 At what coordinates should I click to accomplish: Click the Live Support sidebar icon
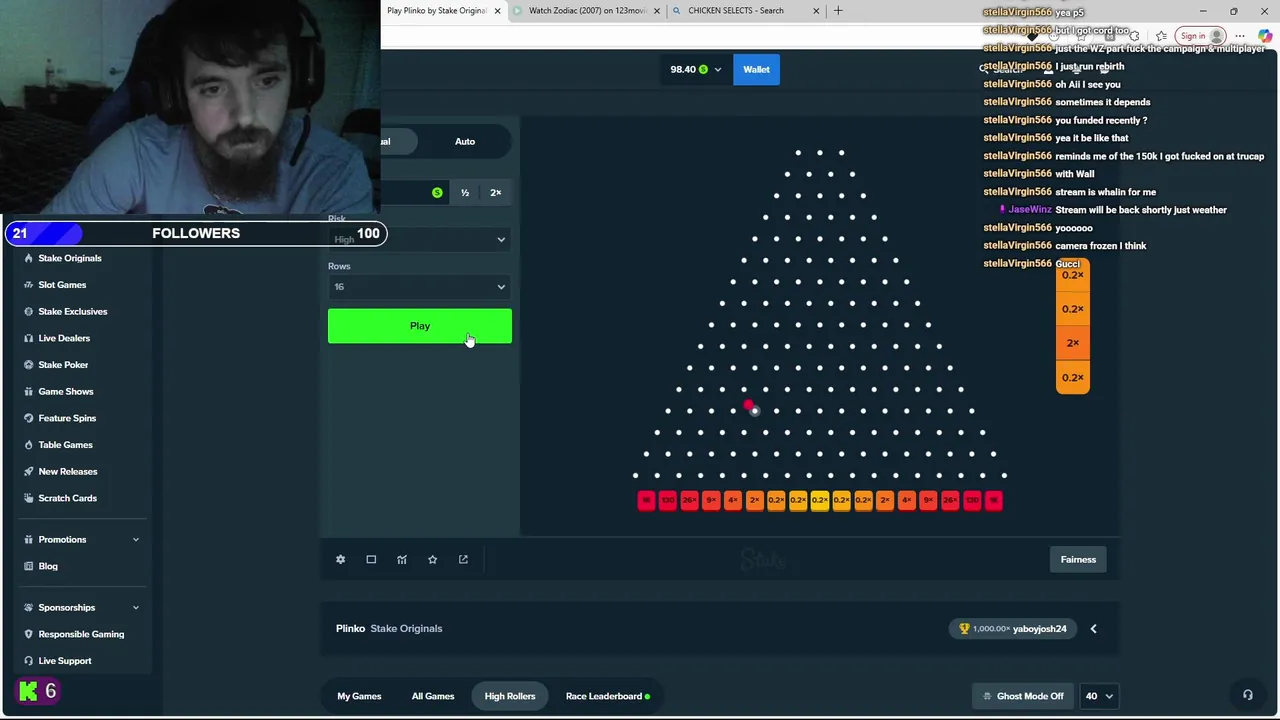[28, 661]
